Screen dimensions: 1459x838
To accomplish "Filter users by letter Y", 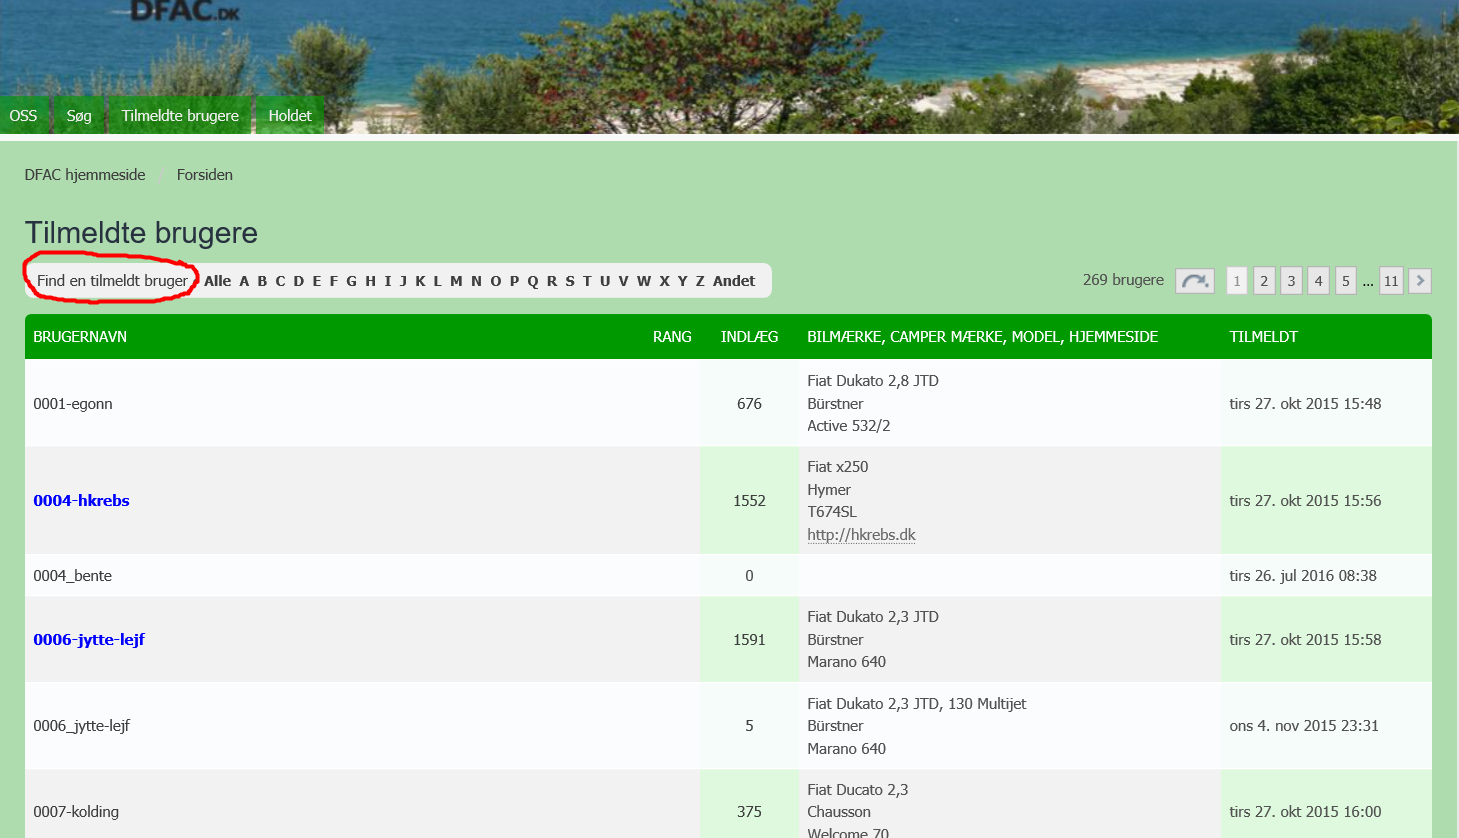I will pos(682,281).
